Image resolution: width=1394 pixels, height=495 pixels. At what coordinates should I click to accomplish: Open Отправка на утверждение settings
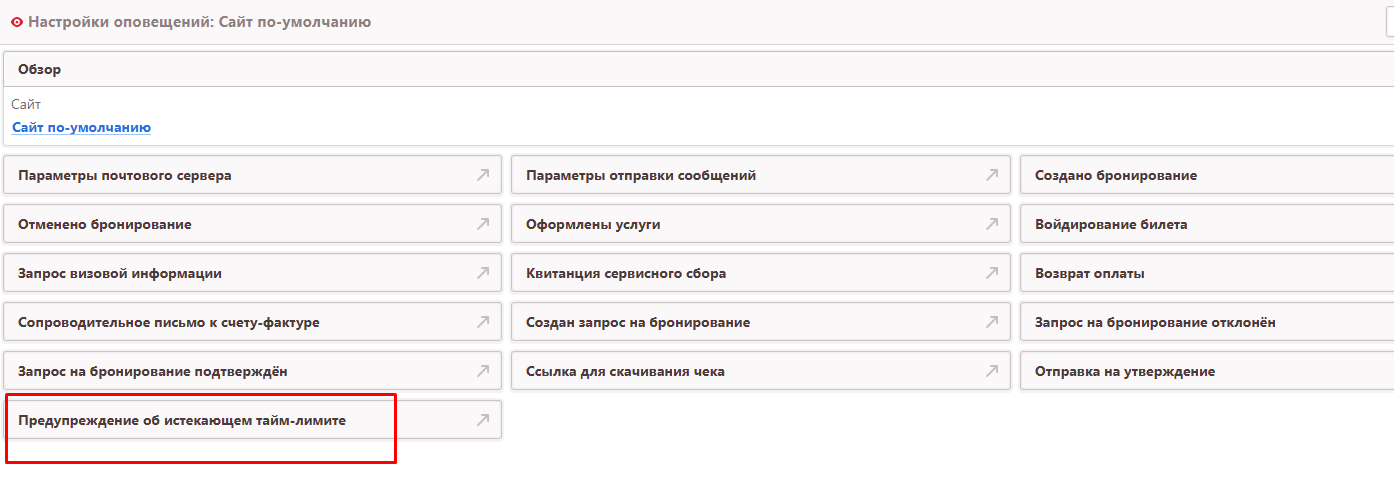(x=1124, y=371)
